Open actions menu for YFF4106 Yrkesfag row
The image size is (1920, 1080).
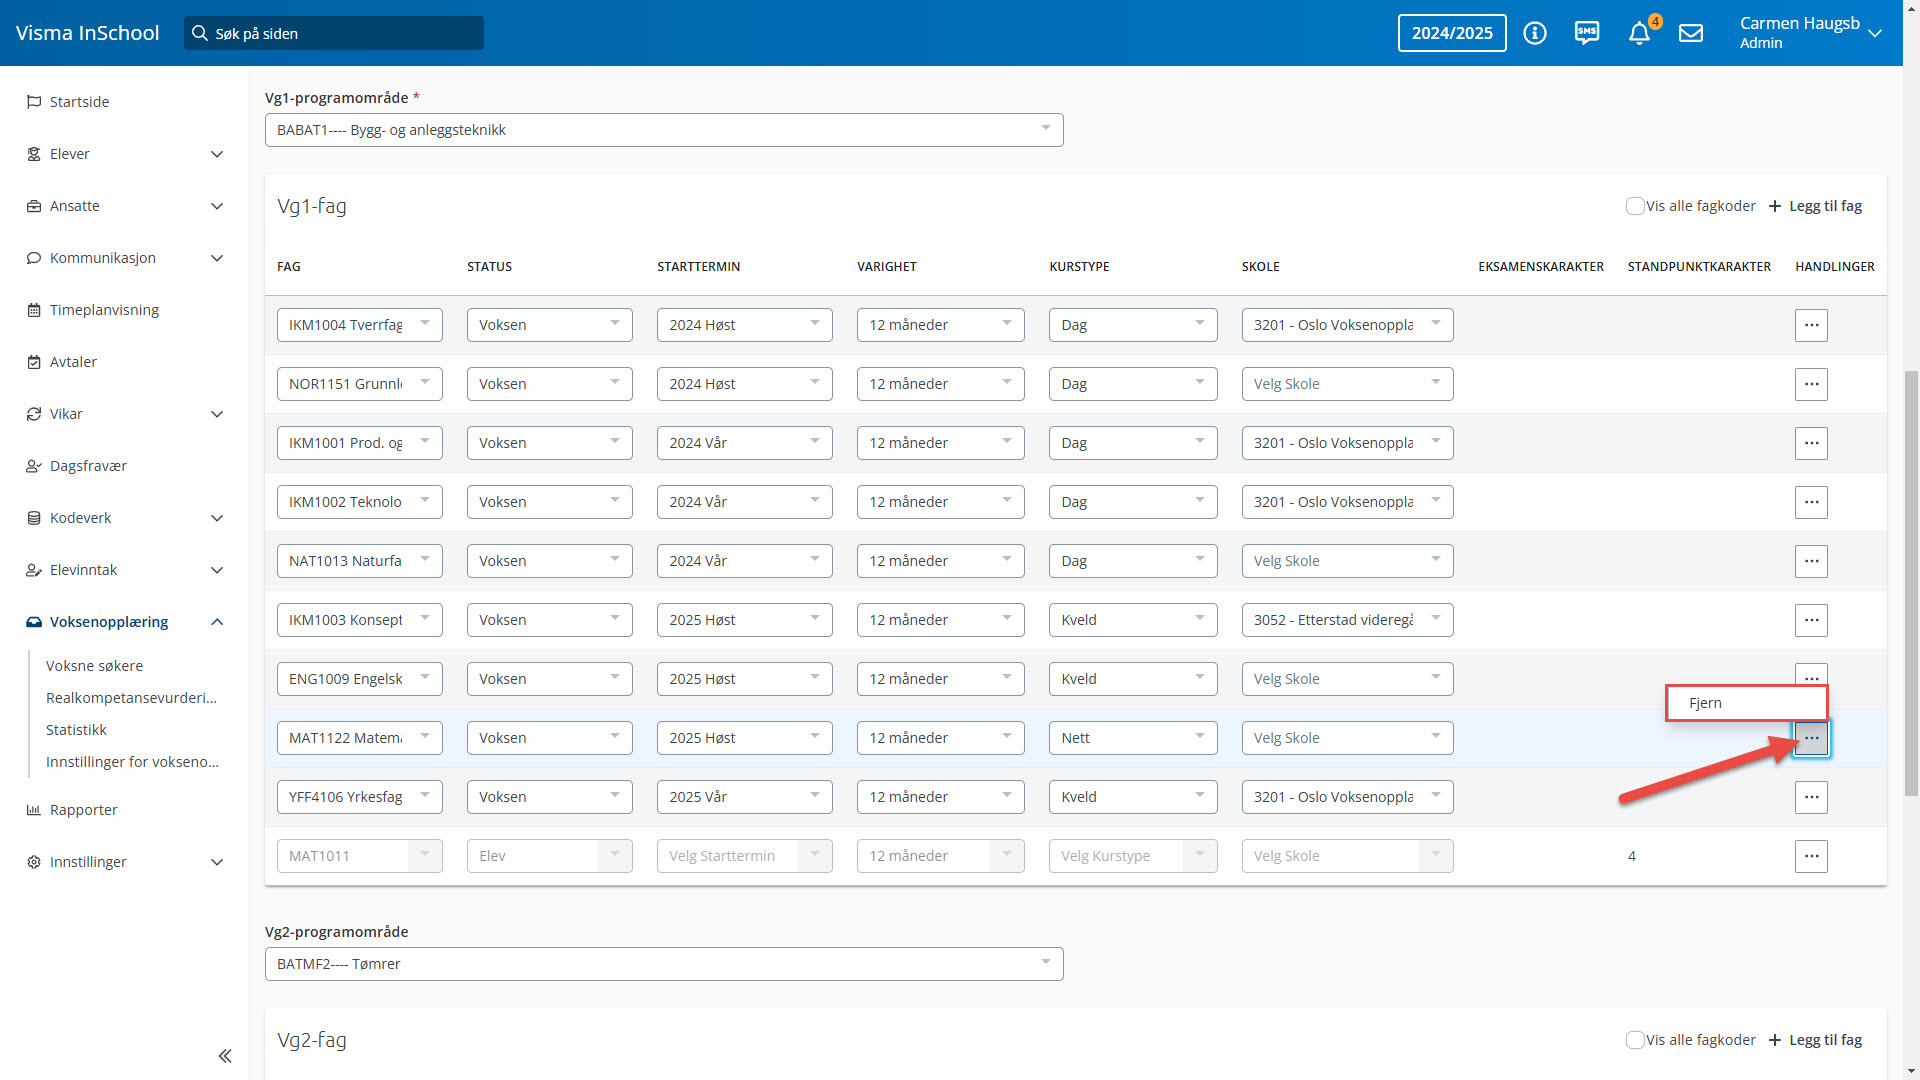(x=1811, y=797)
